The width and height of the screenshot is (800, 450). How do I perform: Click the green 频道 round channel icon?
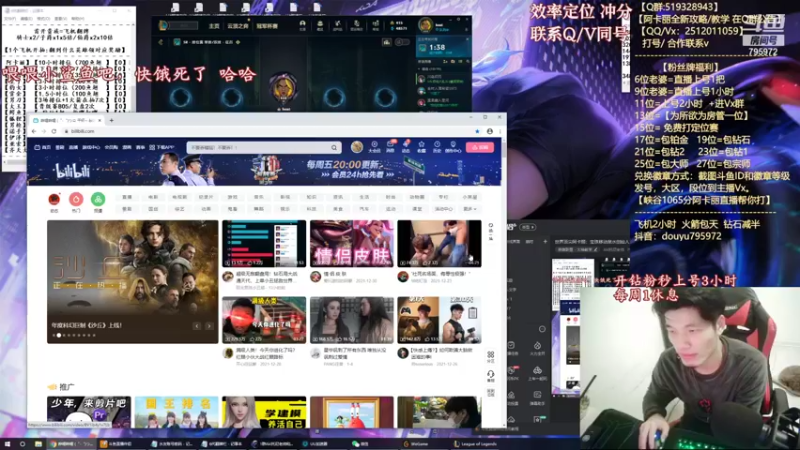(98, 201)
